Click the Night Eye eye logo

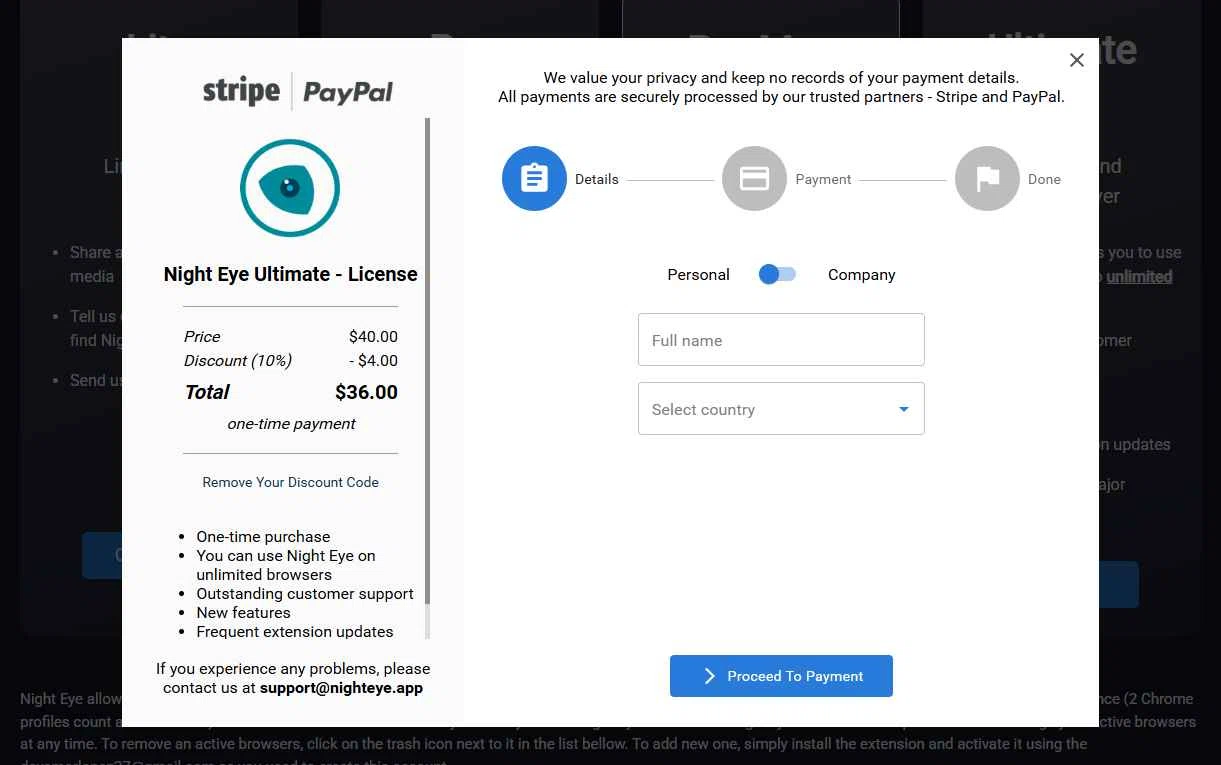click(290, 188)
